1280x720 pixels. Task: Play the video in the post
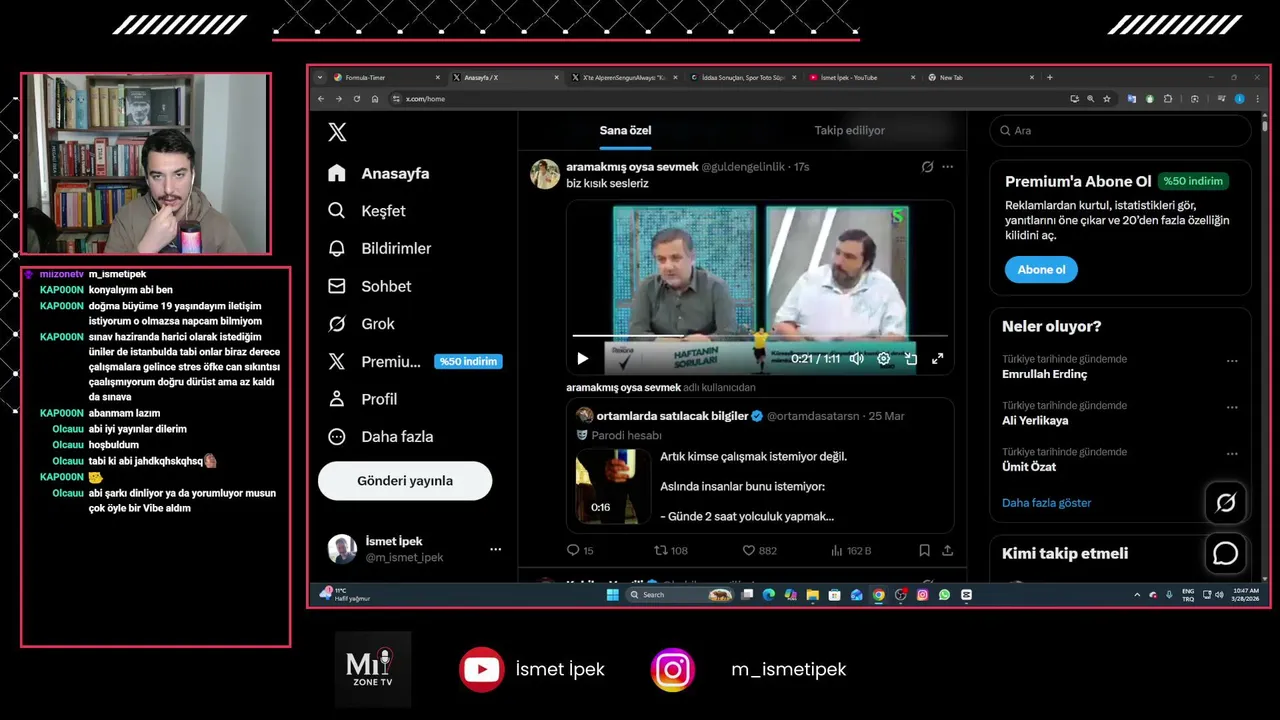tap(582, 358)
